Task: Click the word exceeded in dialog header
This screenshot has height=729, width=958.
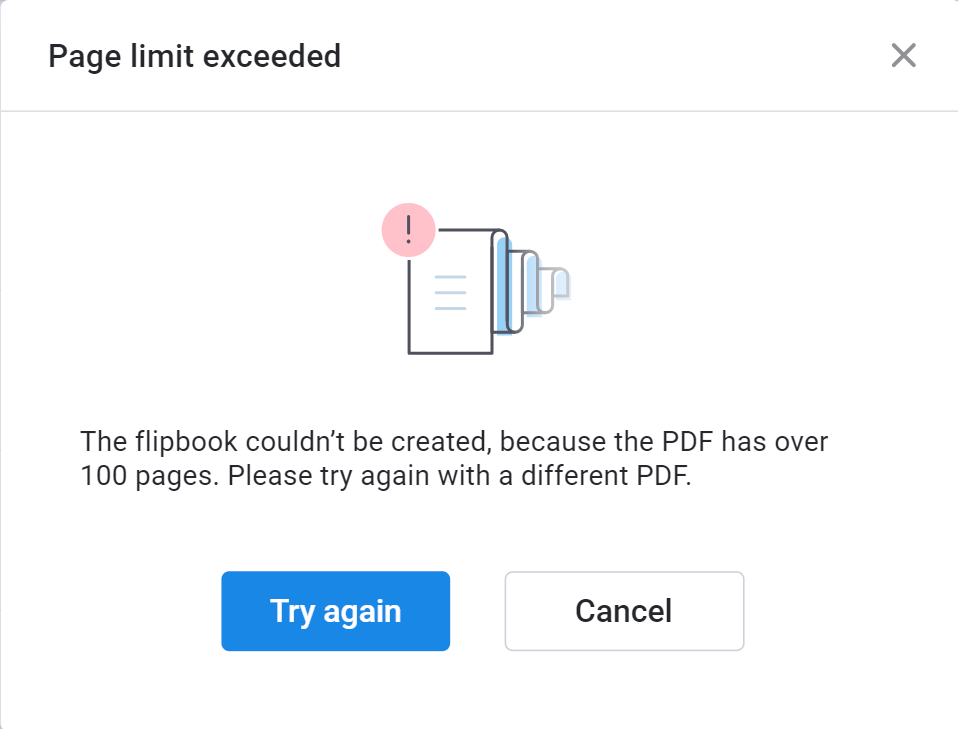Action: 272,56
